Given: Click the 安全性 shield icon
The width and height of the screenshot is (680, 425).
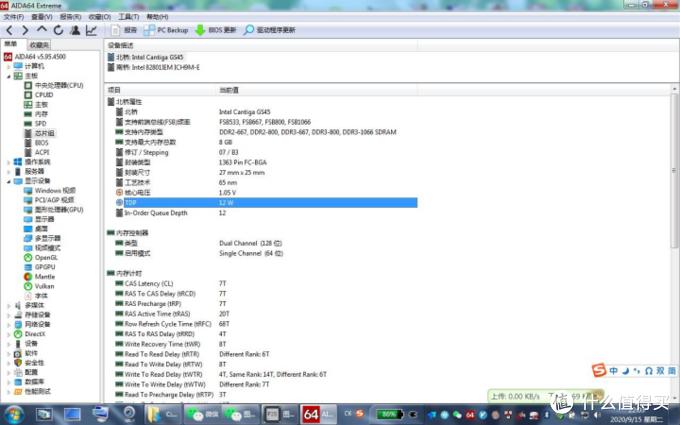Looking at the screenshot, I should pos(18,363).
